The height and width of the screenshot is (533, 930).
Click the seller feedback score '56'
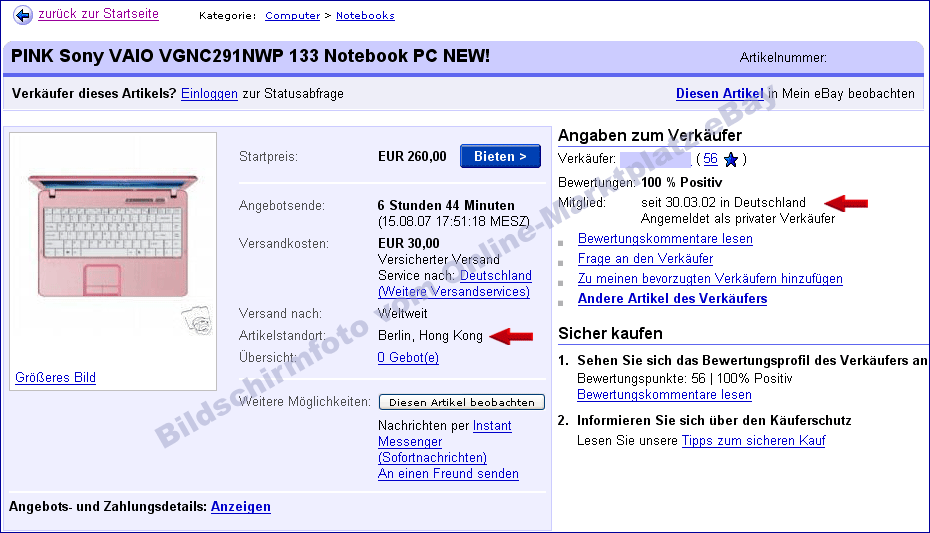click(x=711, y=159)
